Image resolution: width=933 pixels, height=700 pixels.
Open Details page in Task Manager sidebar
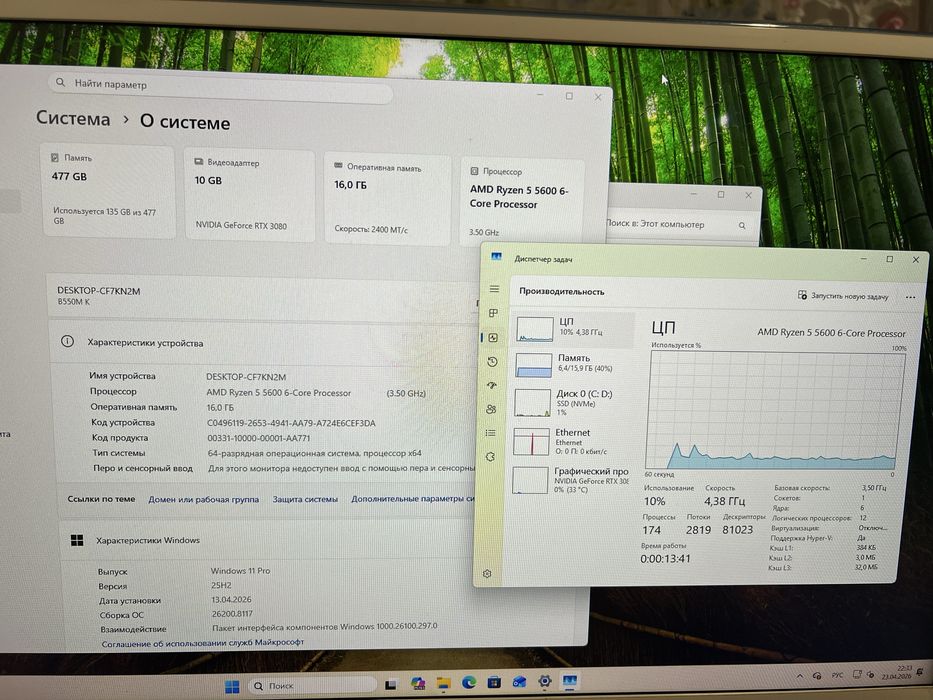pyautogui.click(x=490, y=433)
